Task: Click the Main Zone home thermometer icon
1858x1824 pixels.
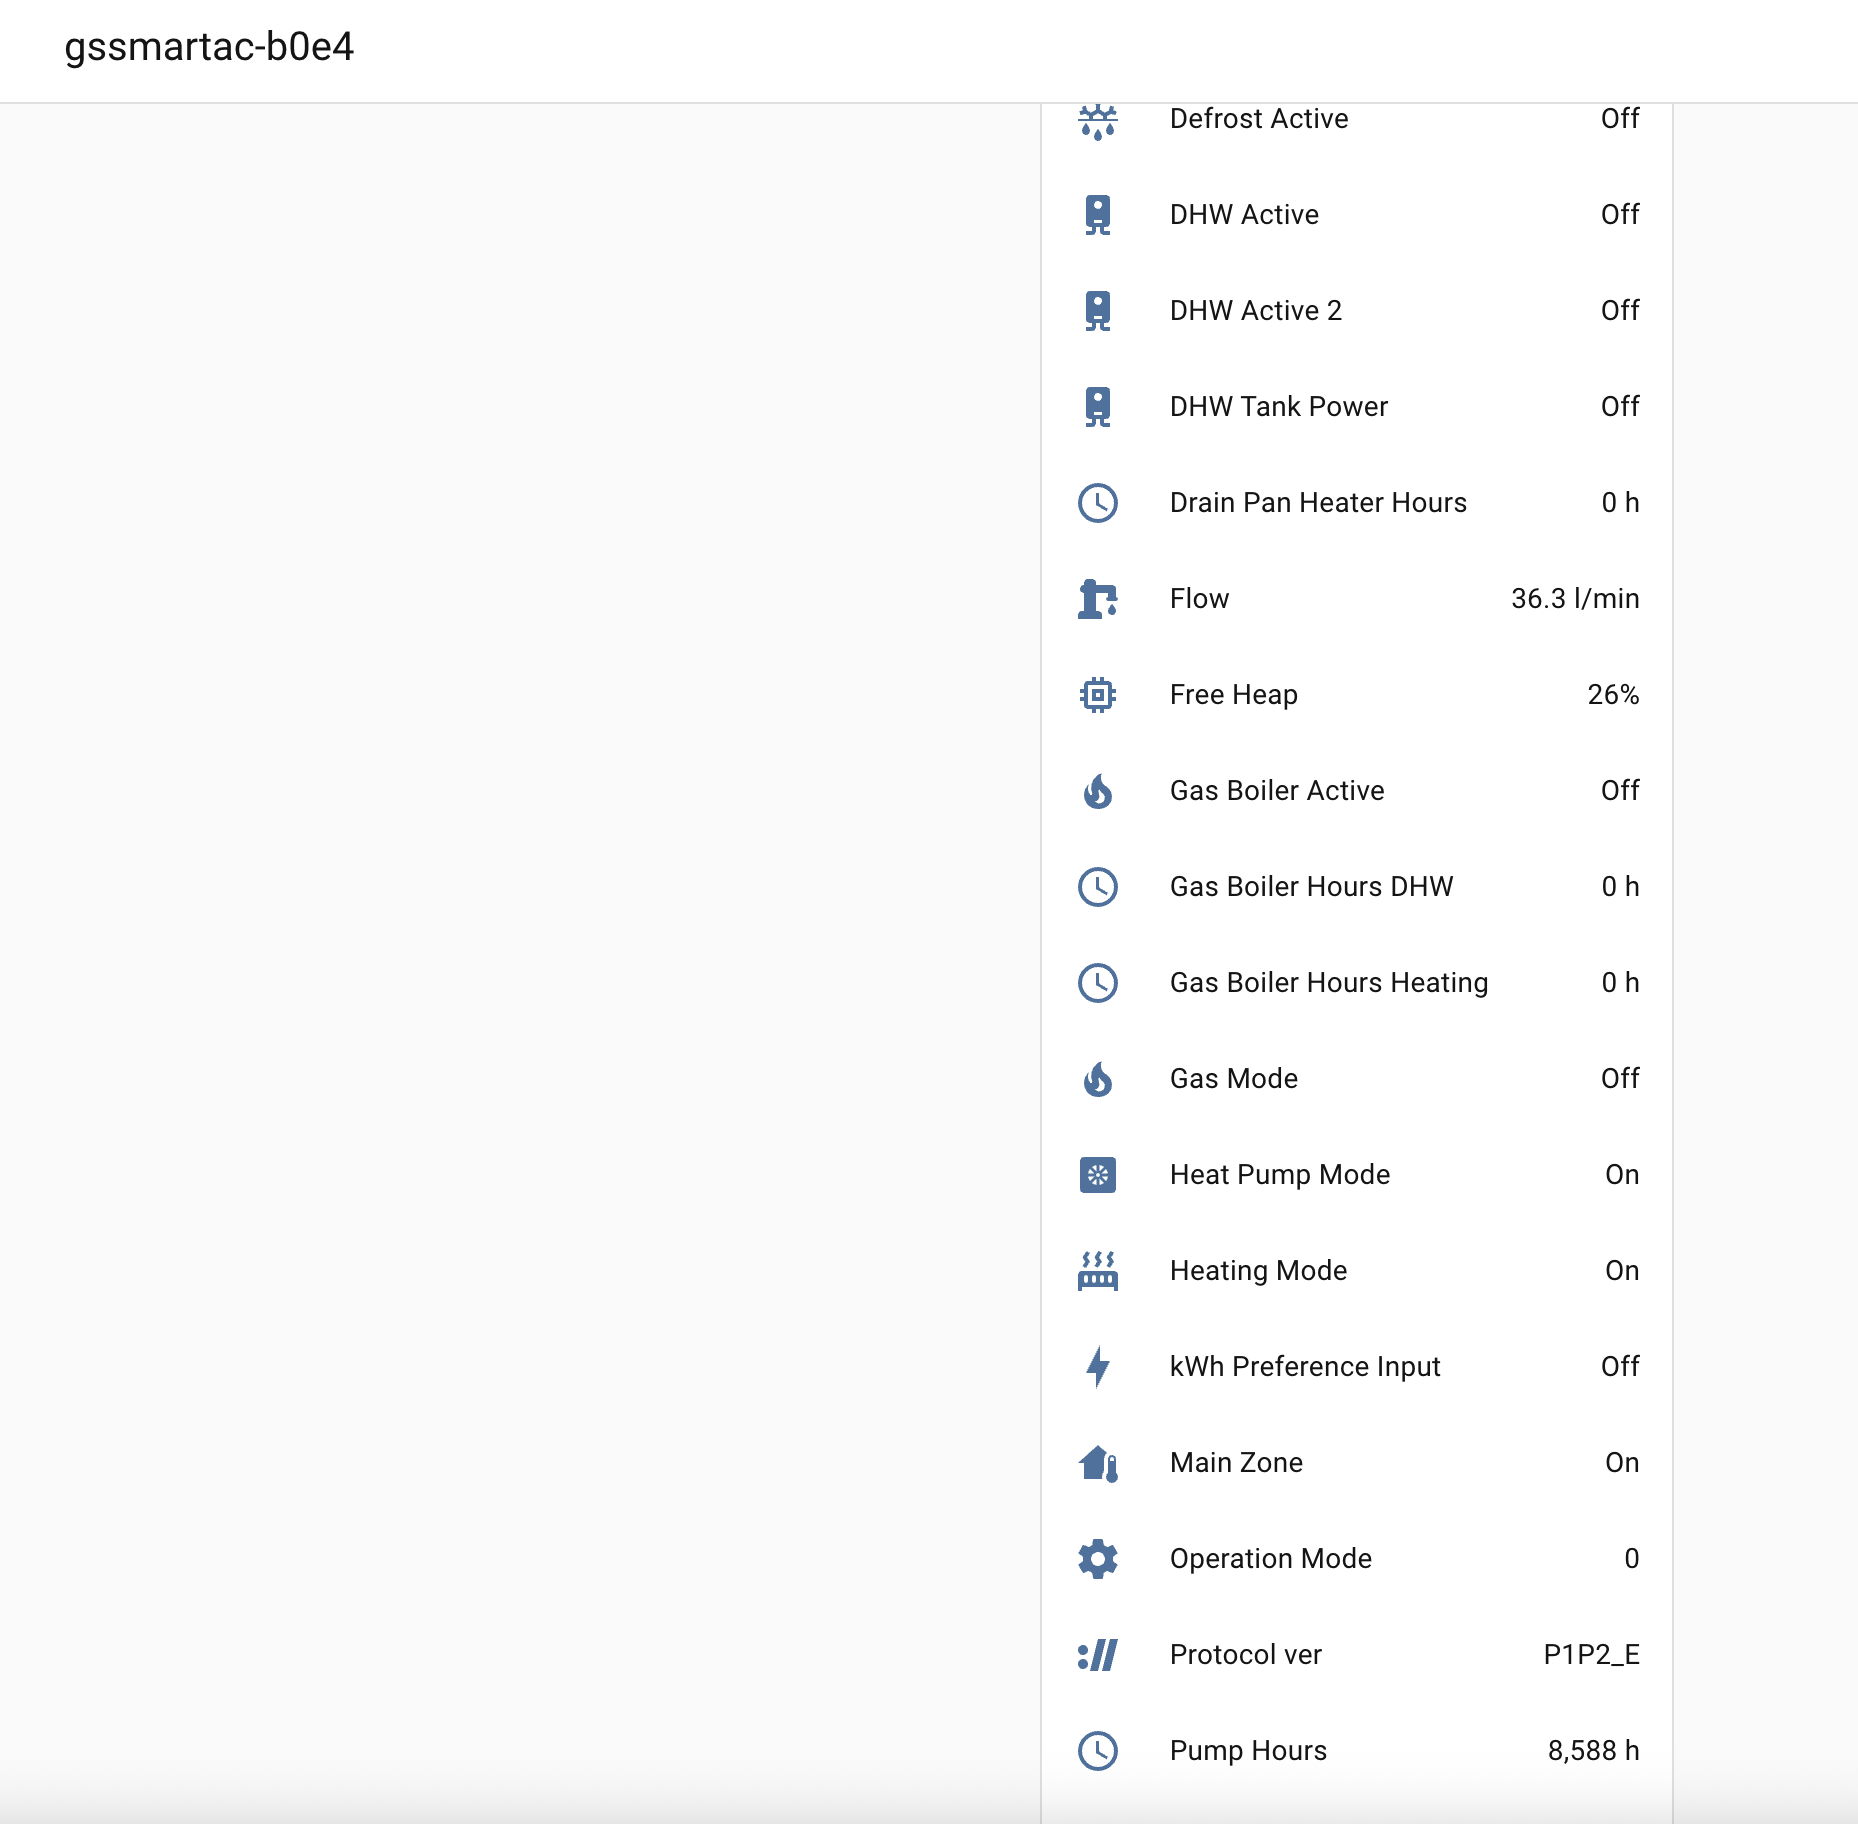Action: pos(1097,1463)
